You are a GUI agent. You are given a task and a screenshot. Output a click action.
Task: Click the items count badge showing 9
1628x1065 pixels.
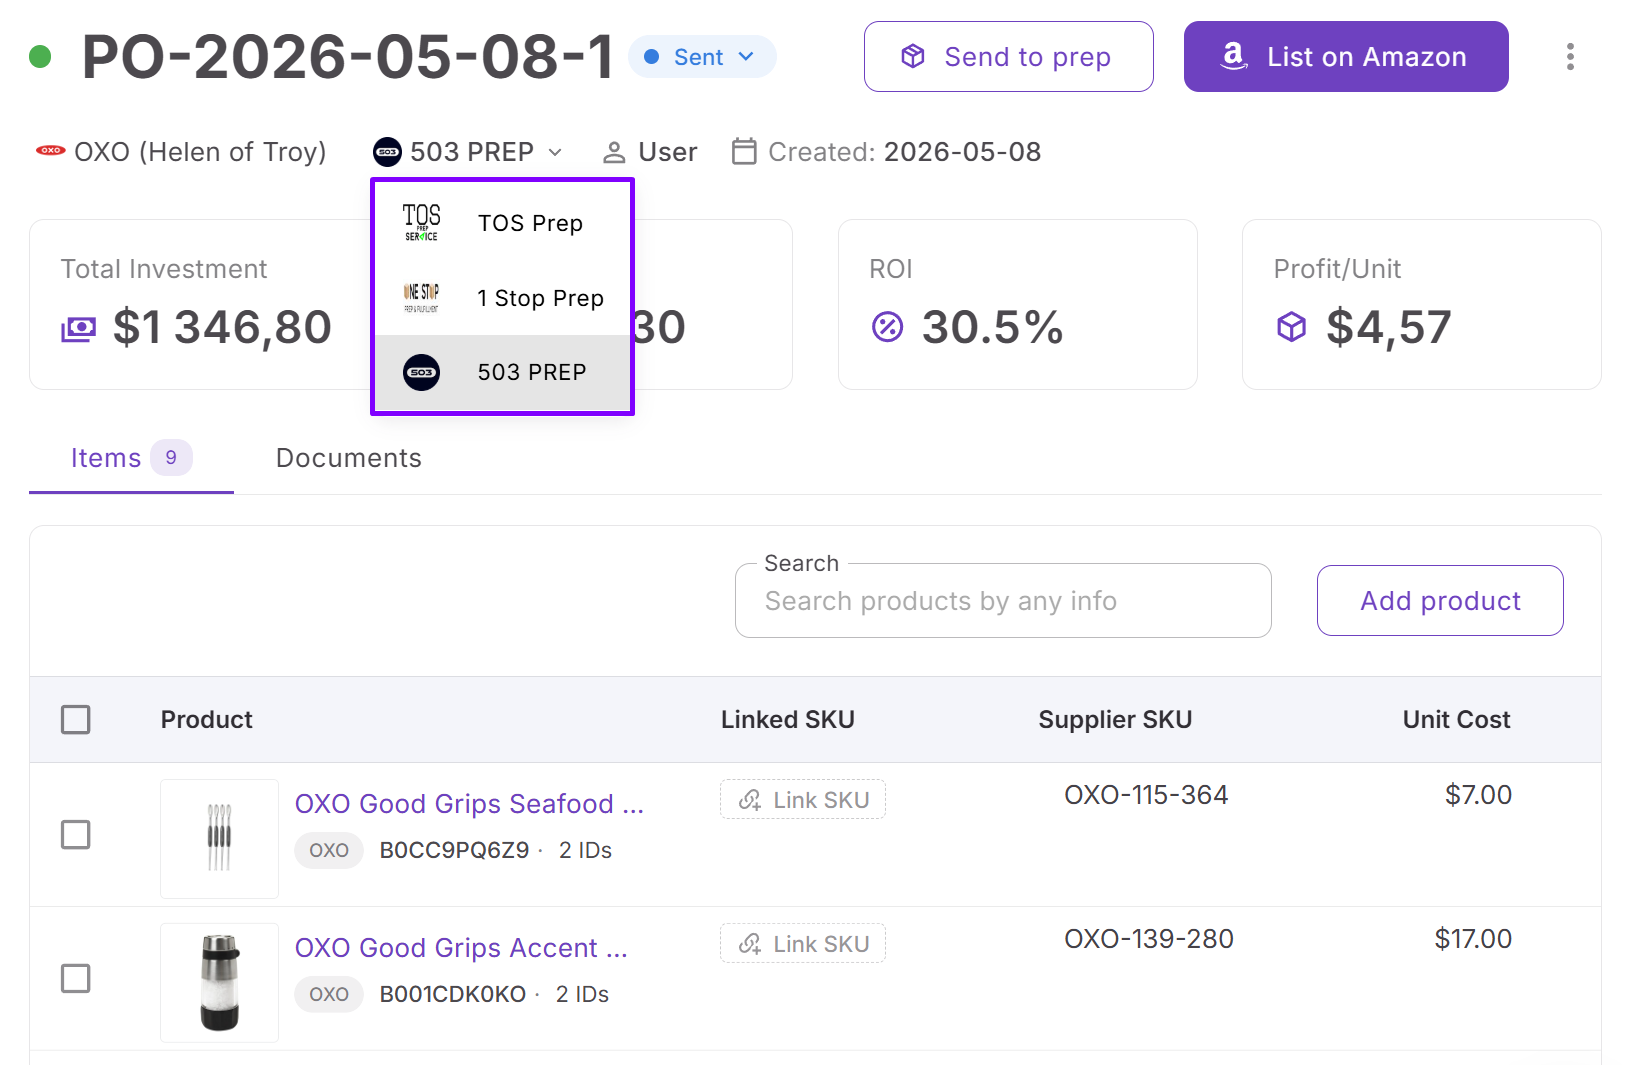coord(171,457)
